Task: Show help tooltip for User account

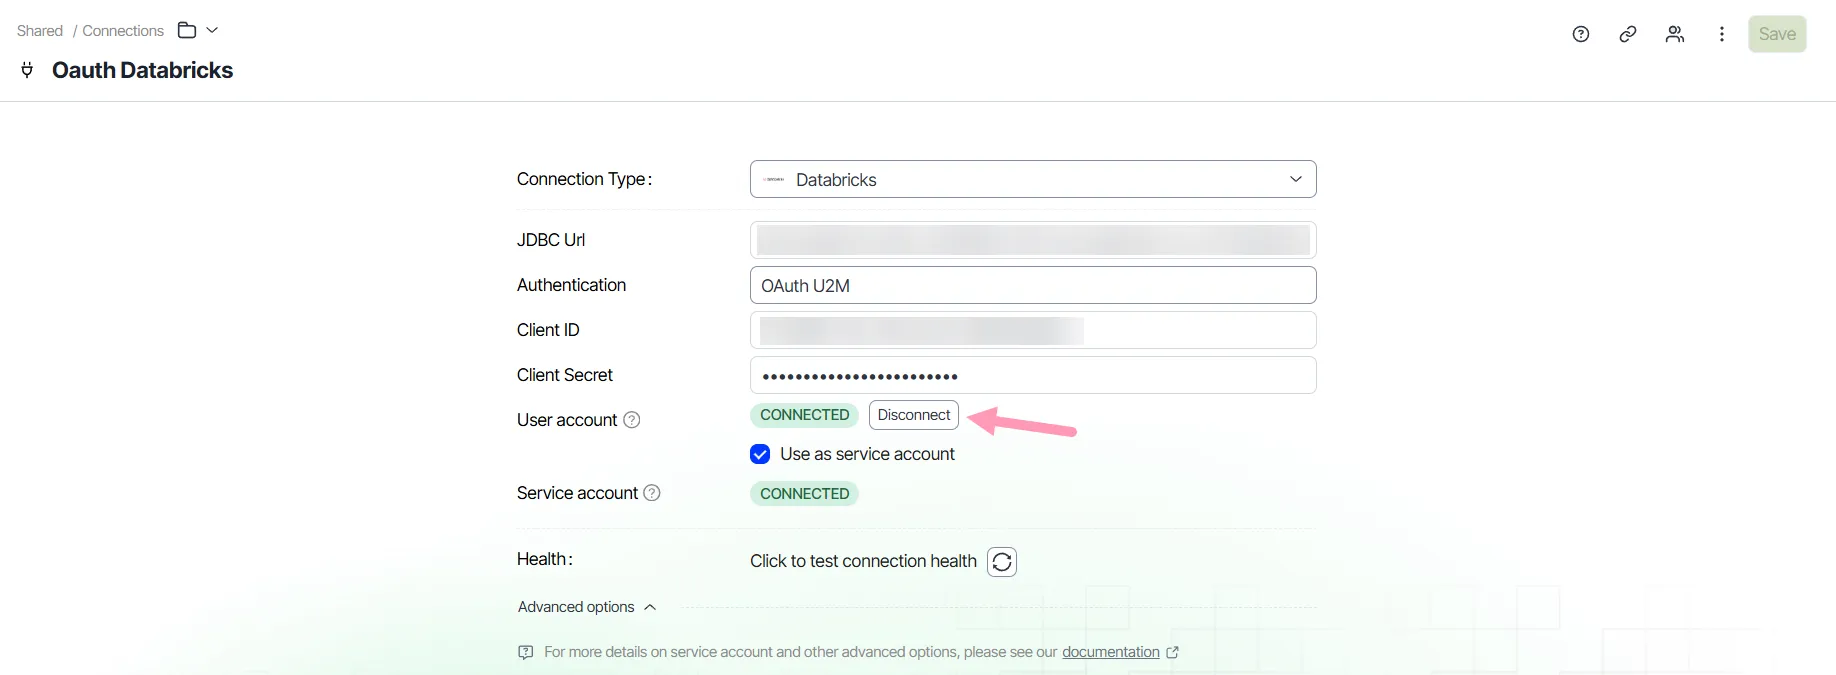Action: click(x=632, y=420)
